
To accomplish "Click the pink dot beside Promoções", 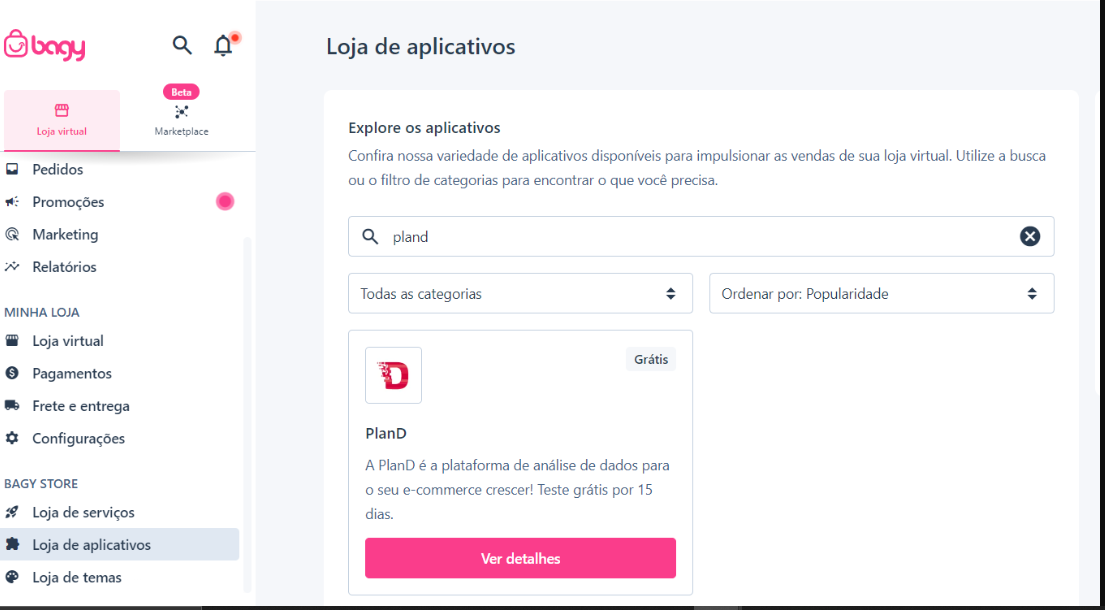I will (225, 201).
